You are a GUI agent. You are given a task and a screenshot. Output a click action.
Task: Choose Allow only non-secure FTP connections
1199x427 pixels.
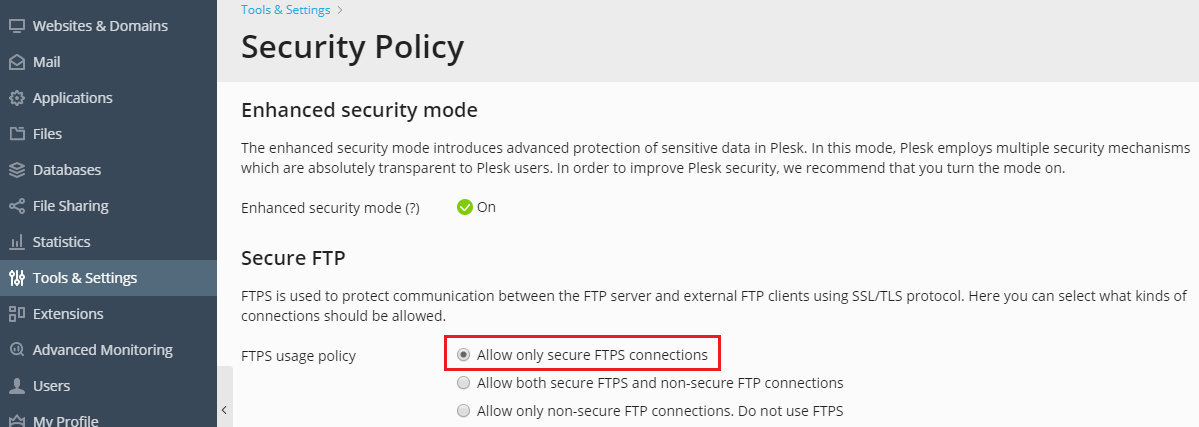[463, 411]
